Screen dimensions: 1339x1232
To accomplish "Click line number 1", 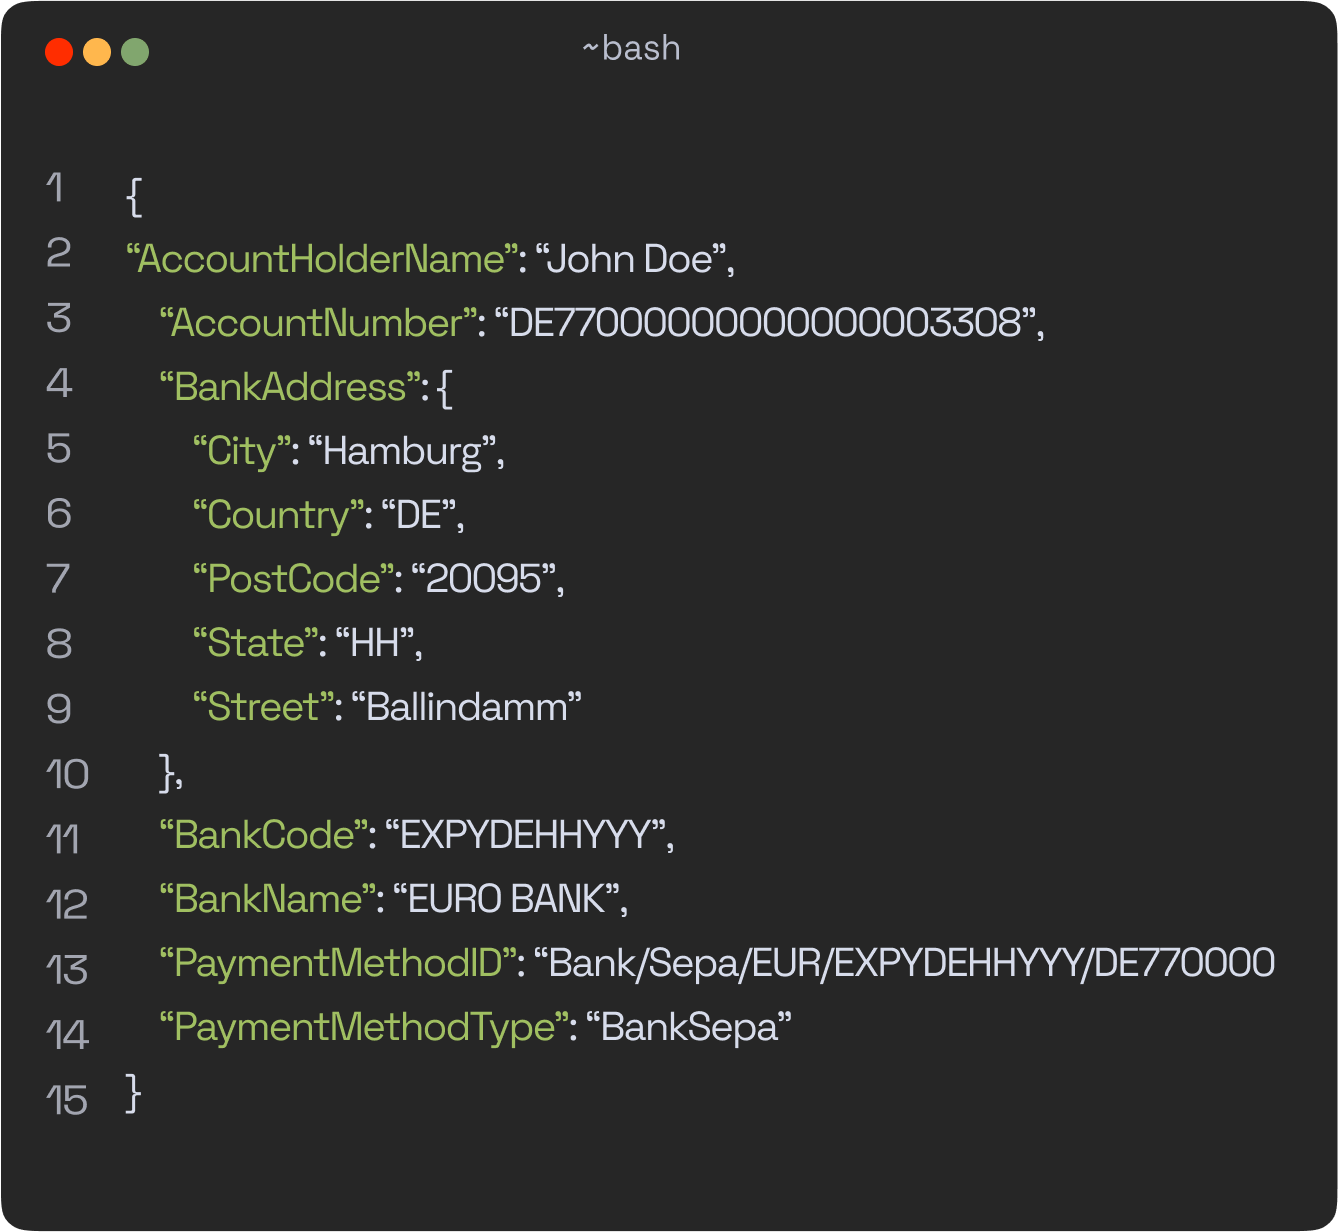I will point(57,188).
